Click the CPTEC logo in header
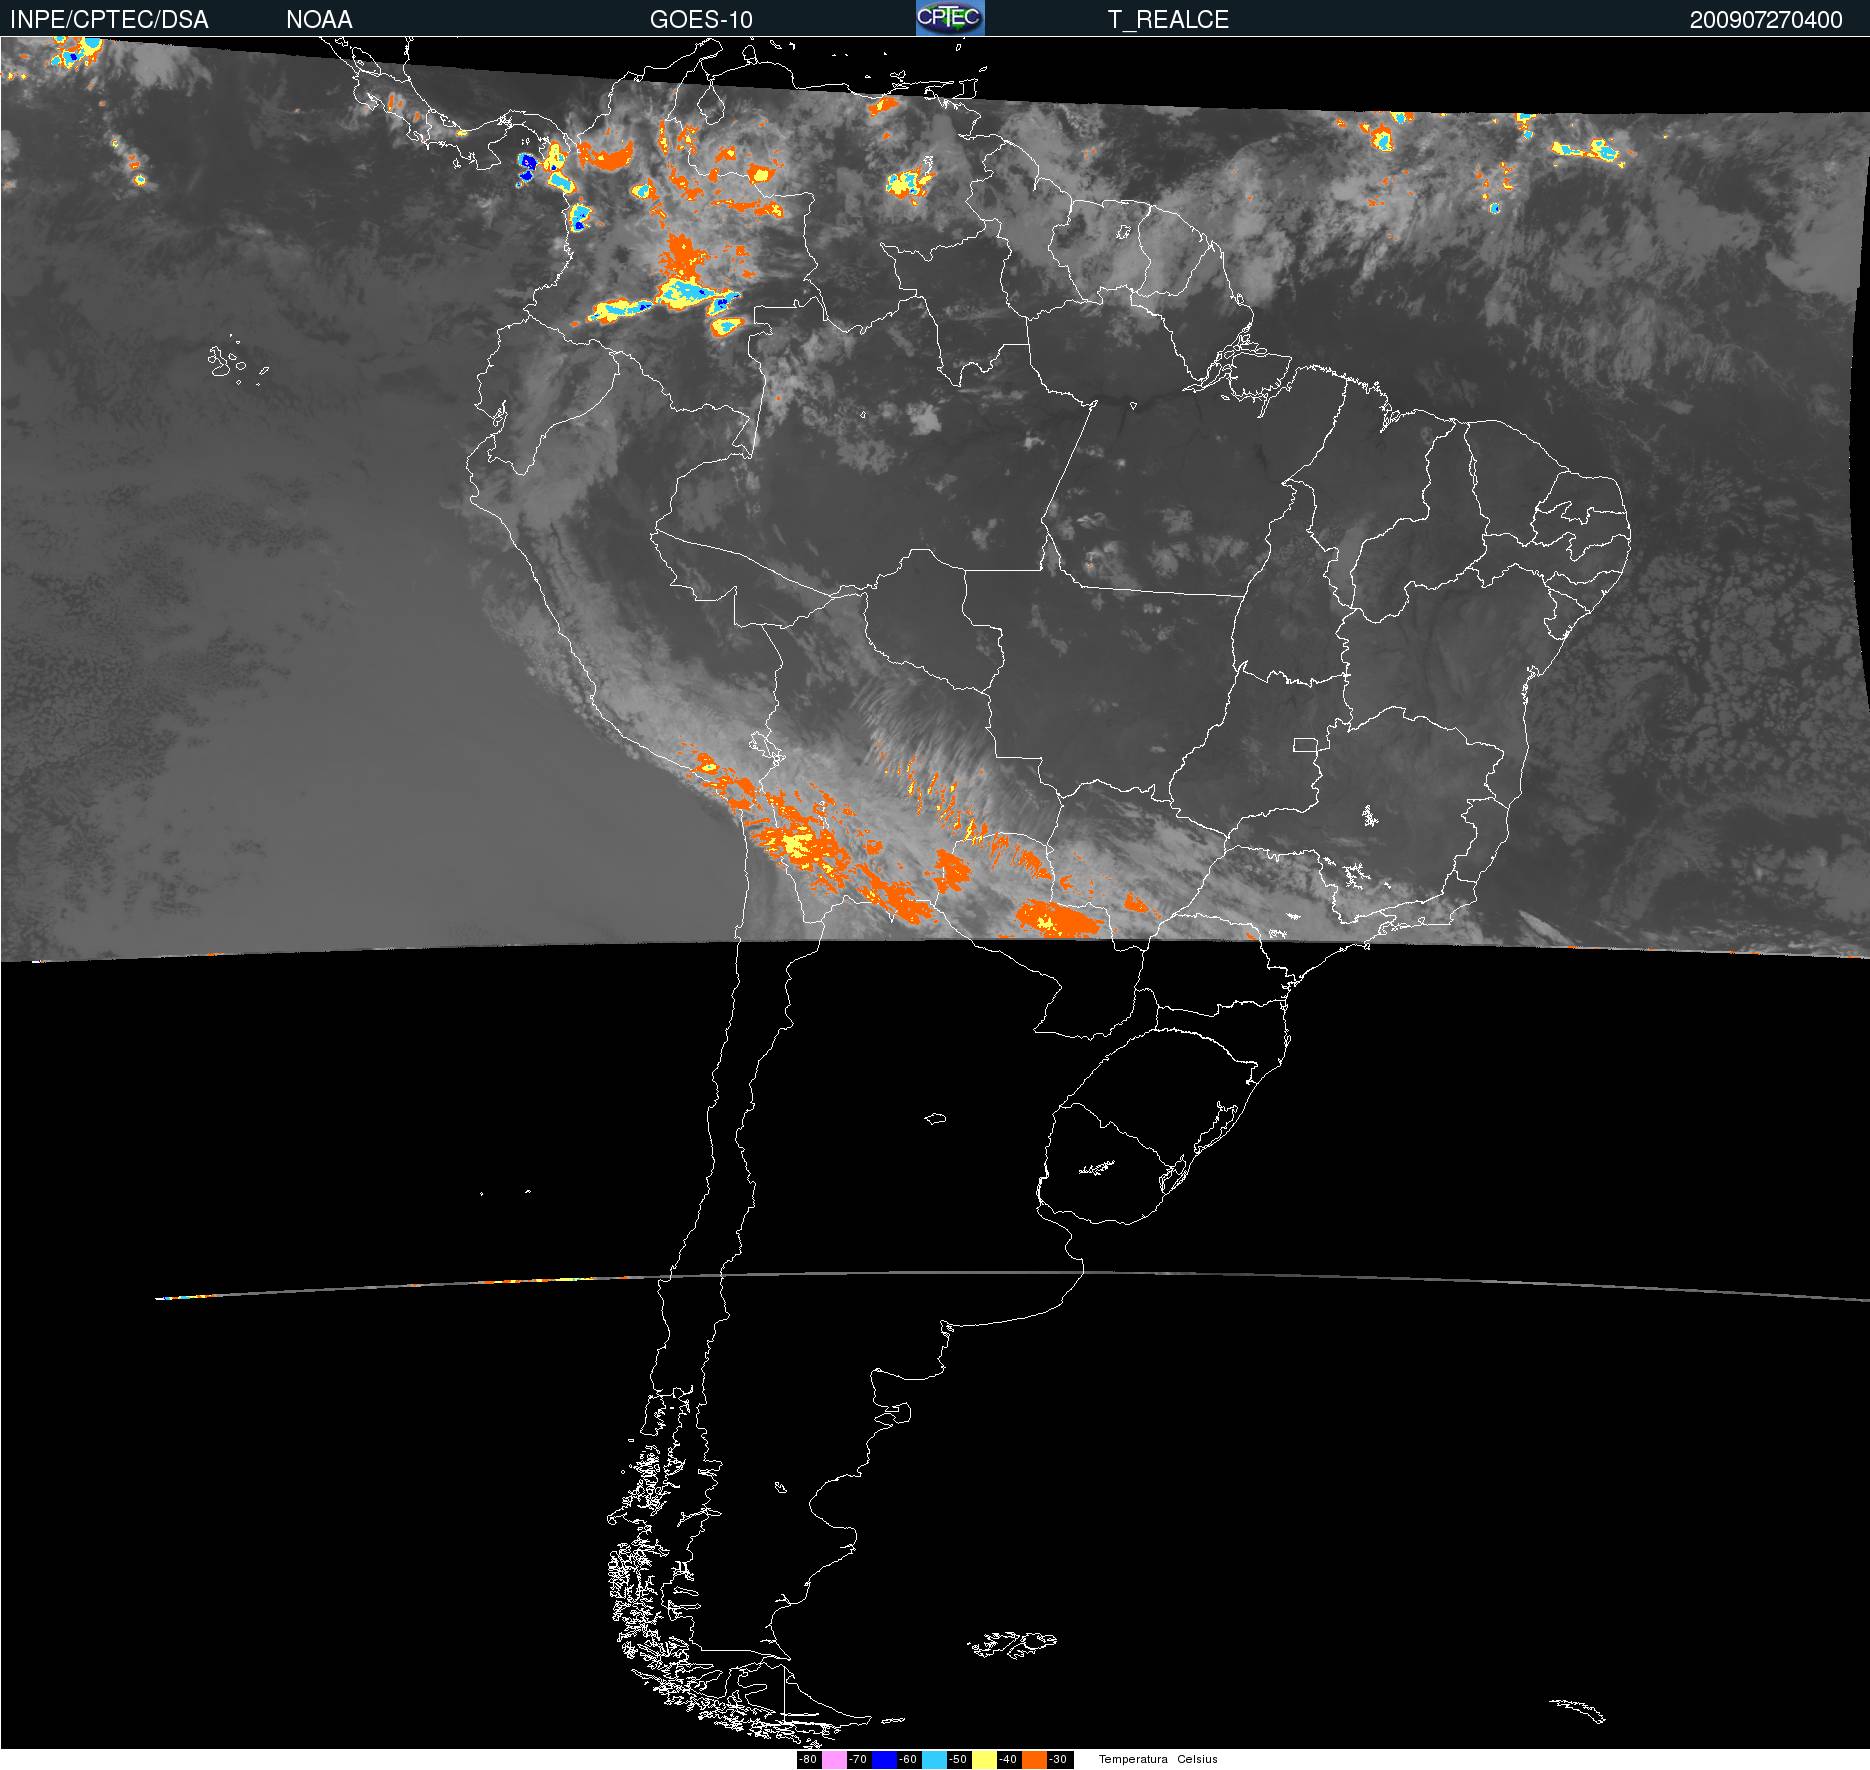The image size is (1870, 1770). click(950, 18)
